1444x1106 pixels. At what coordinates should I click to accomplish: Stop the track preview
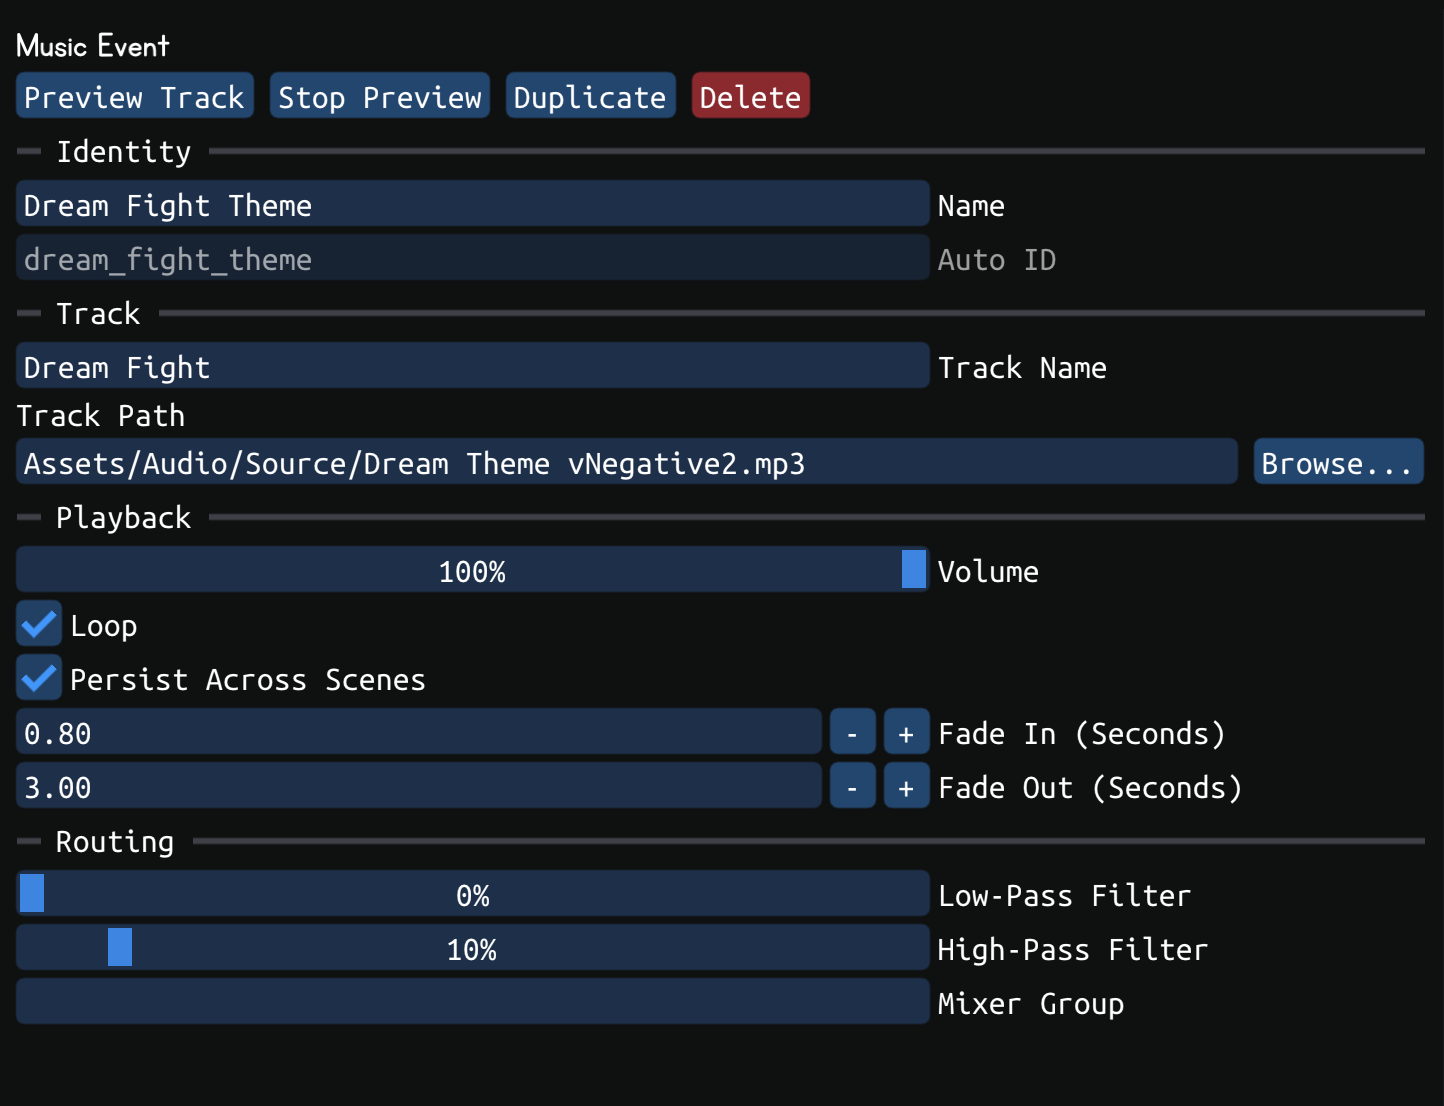coord(380,97)
